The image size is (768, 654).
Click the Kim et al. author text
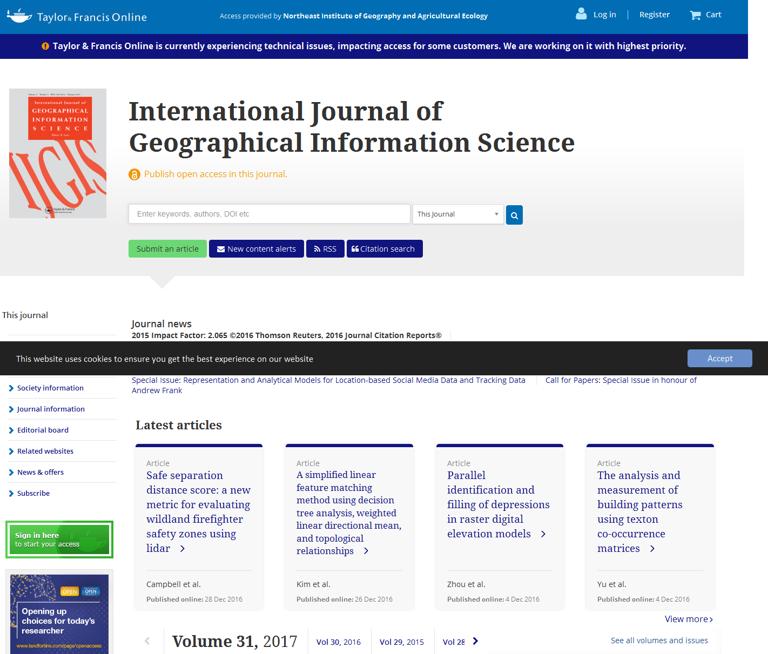click(313, 584)
